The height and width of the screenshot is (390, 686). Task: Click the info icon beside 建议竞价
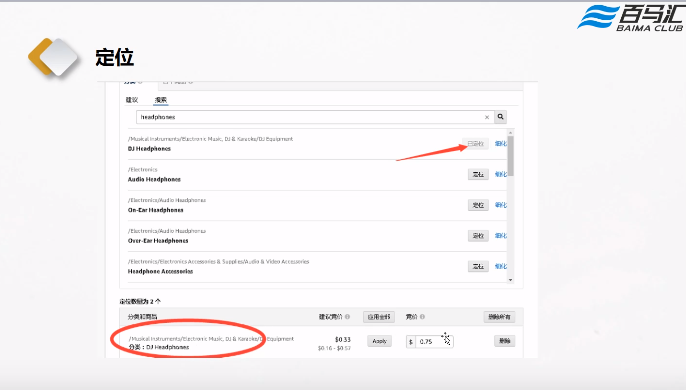347,316
